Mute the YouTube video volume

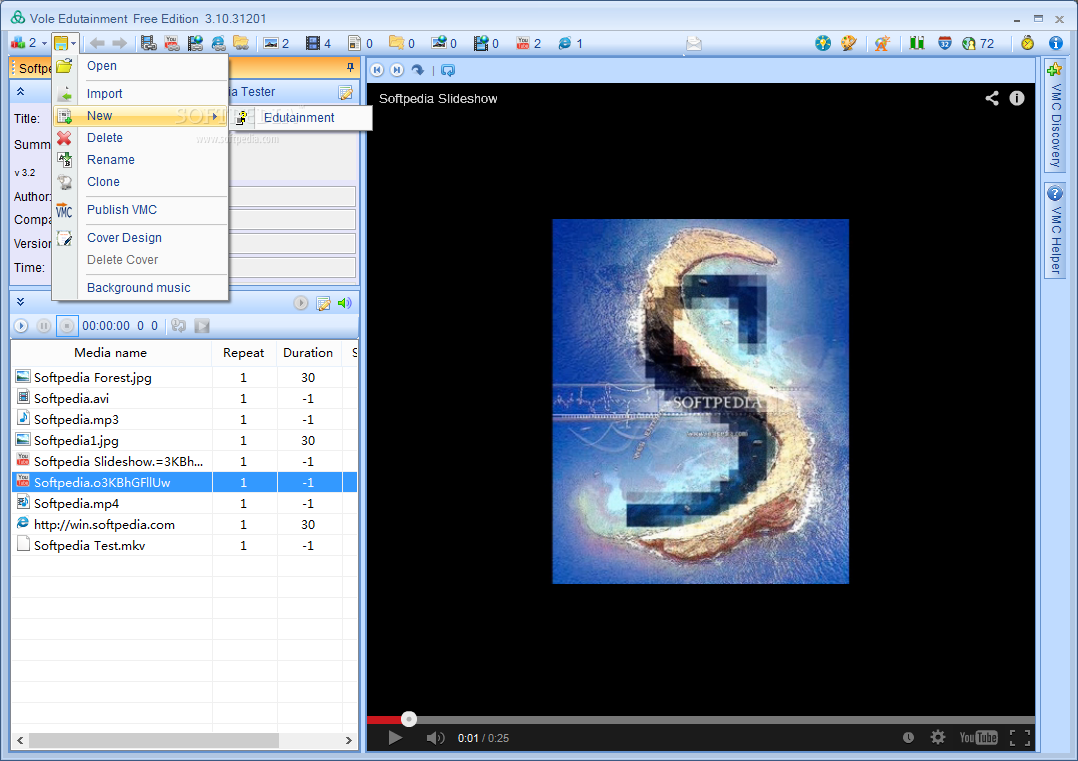[x=435, y=738]
